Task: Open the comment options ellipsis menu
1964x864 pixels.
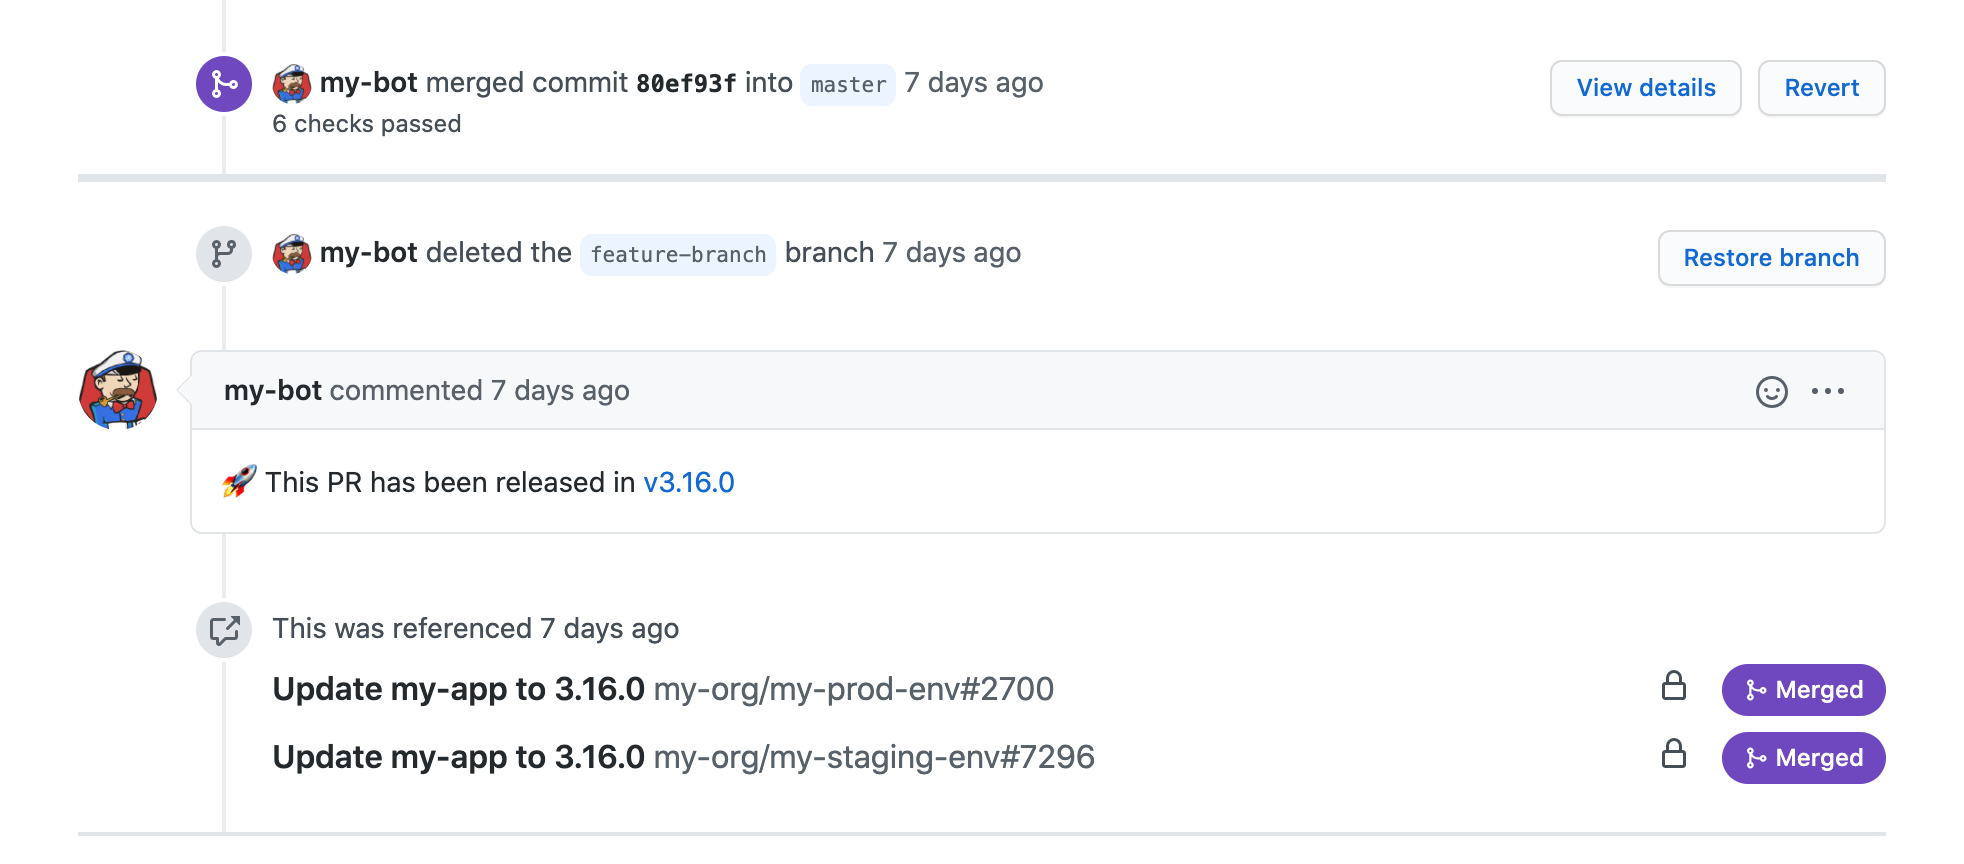Action: (x=1827, y=392)
